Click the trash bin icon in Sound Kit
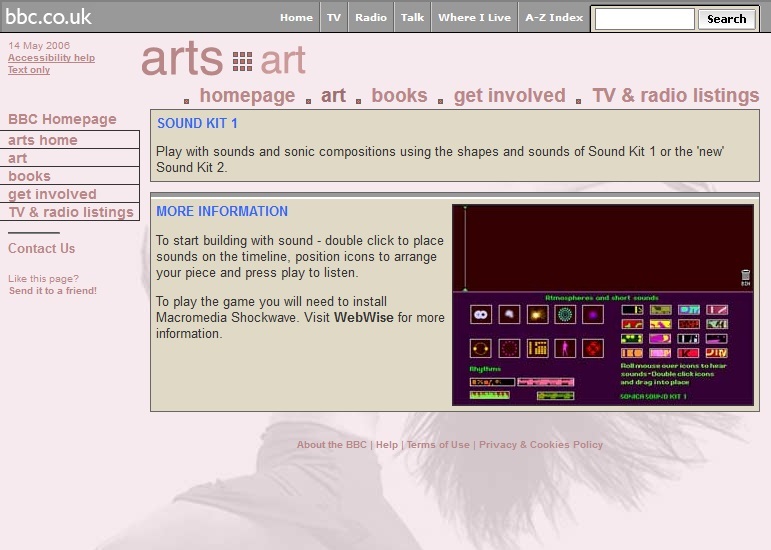 pos(745,276)
